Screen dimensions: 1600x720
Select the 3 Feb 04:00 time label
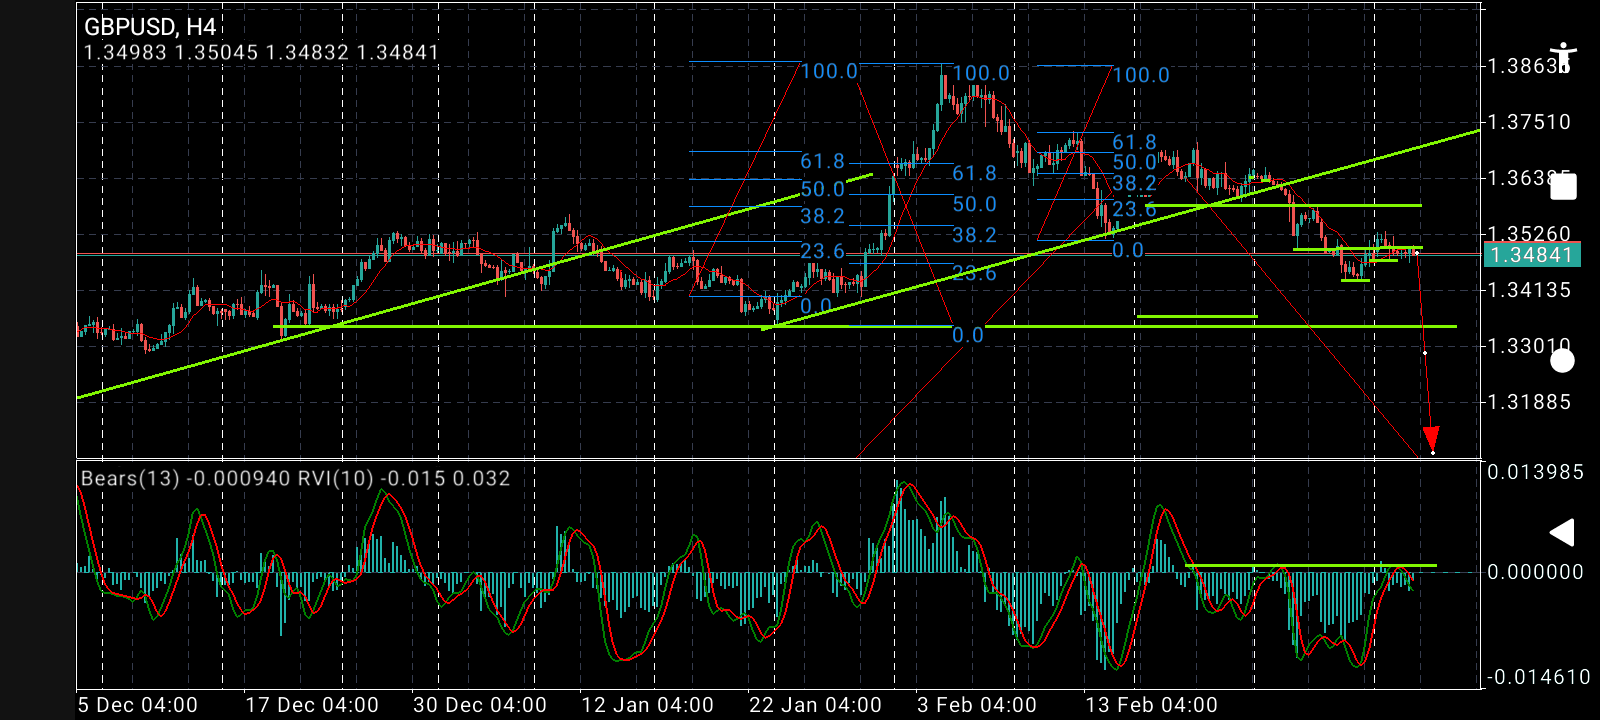(977, 705)
